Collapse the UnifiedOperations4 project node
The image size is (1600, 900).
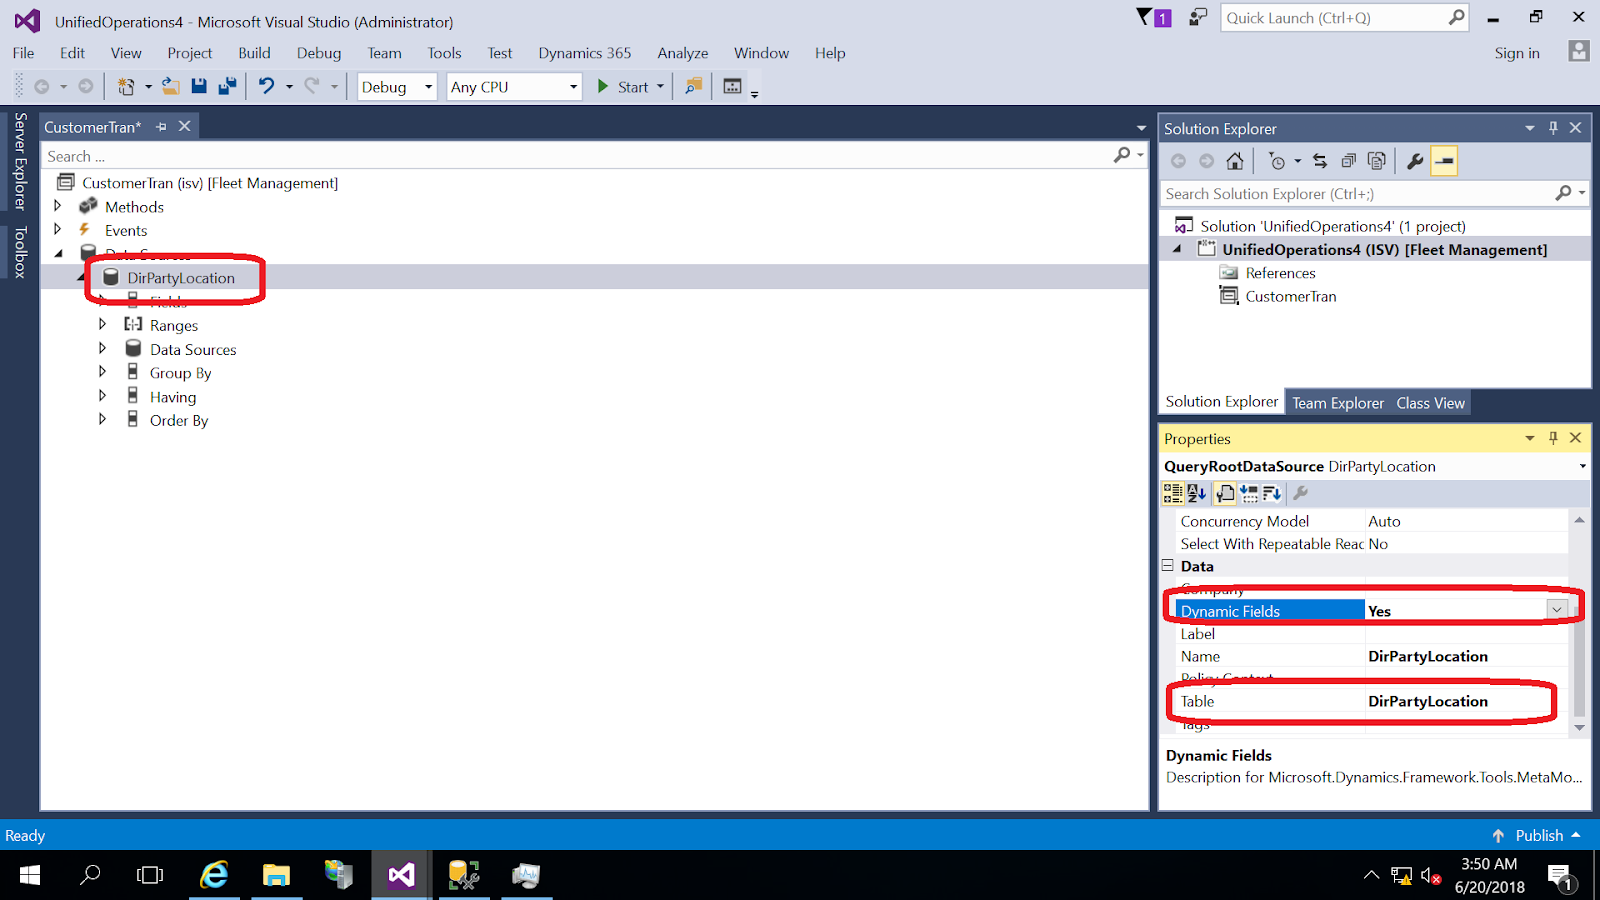point(1177,249)
